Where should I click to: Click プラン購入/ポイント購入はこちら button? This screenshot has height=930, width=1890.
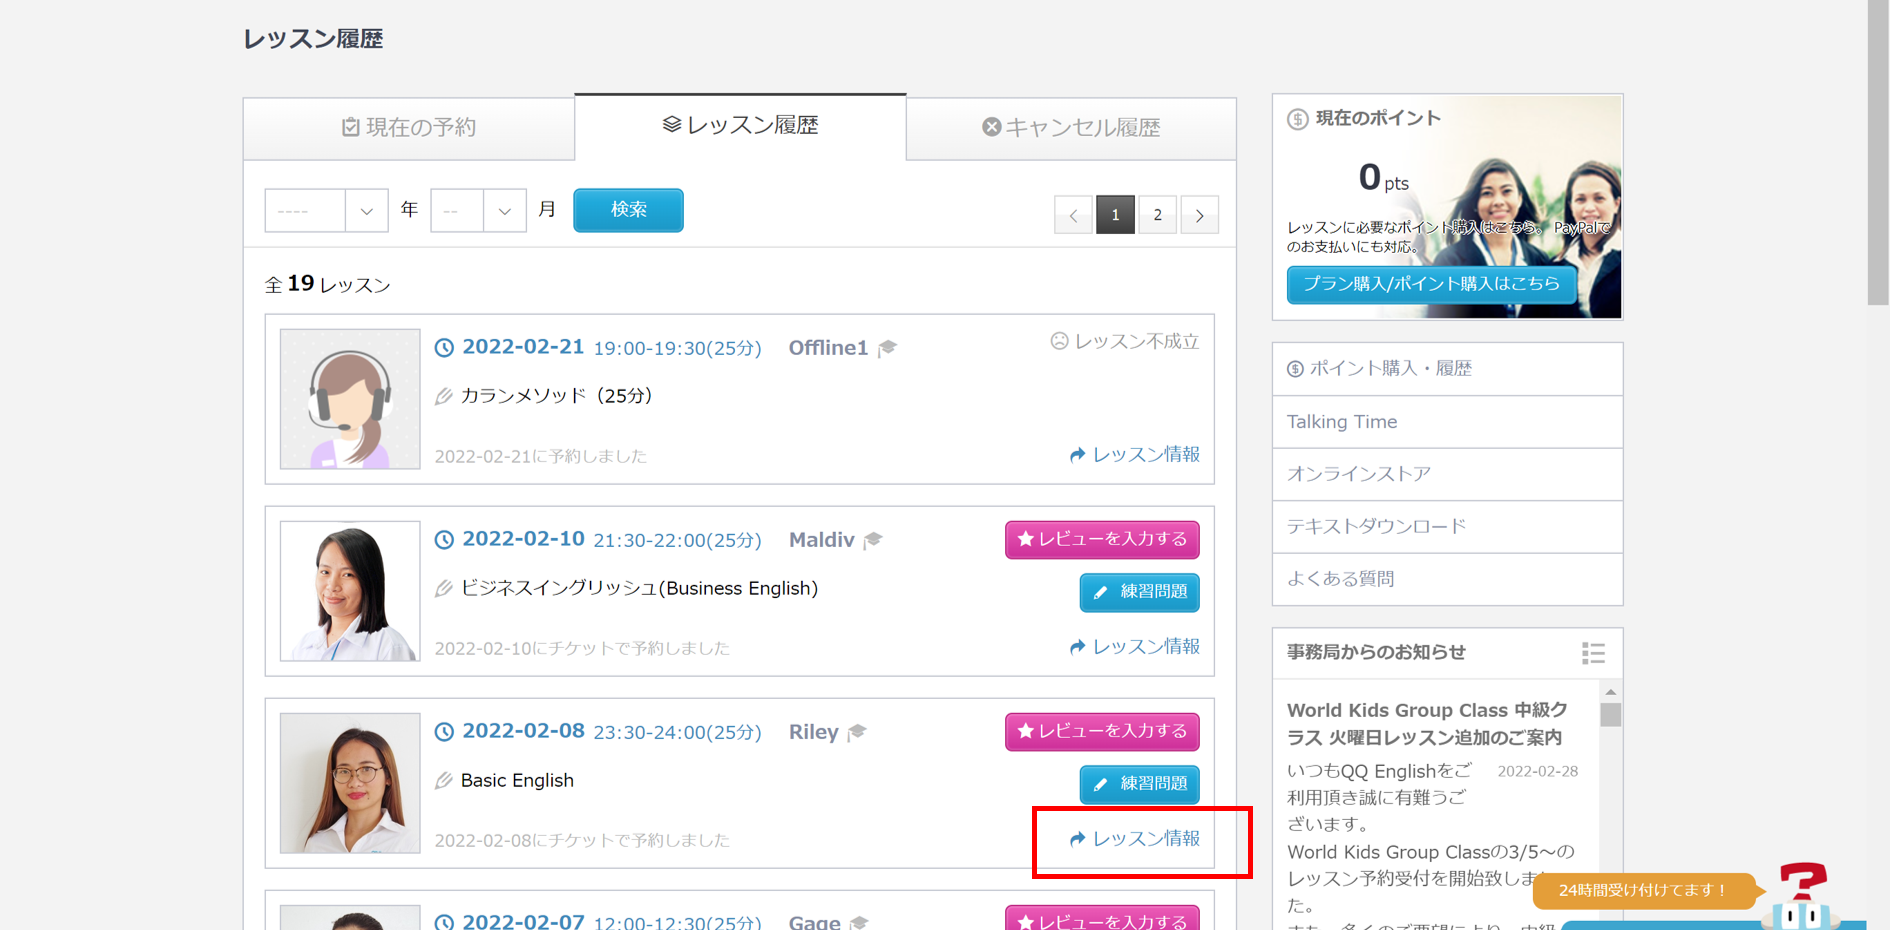point(1431,284)
